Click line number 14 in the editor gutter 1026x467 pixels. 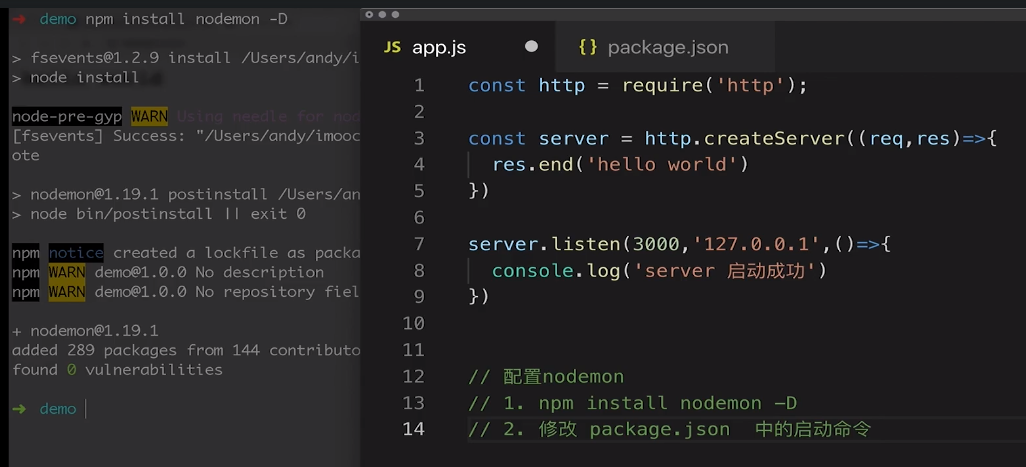point(414,428)
